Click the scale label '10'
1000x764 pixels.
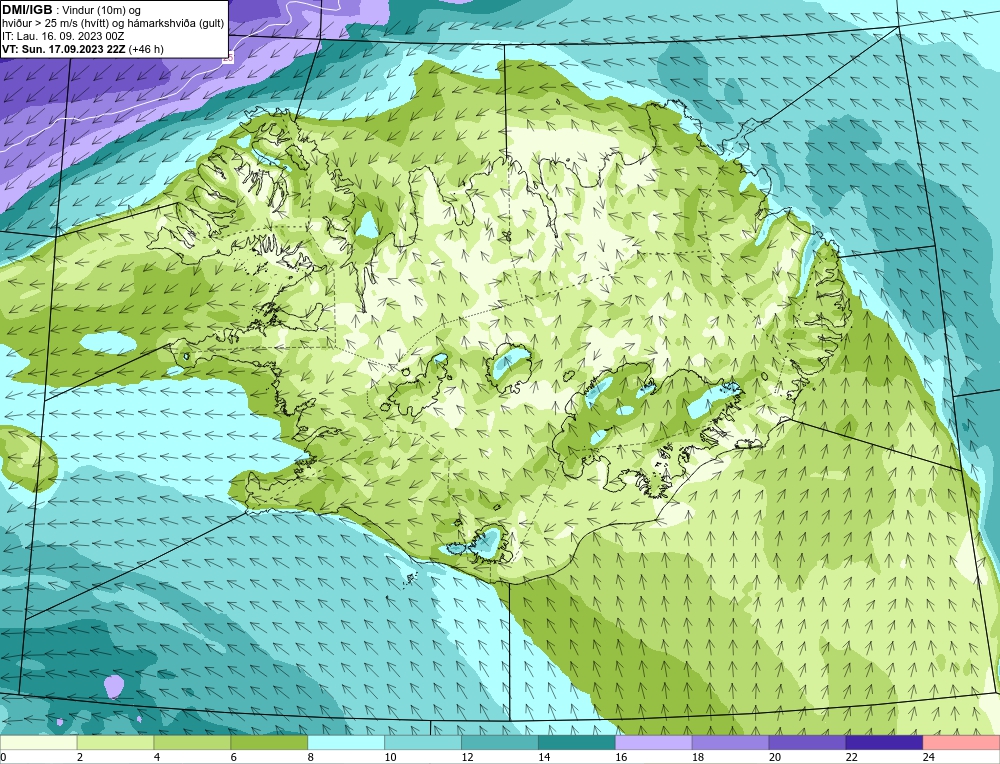(390, 757)
